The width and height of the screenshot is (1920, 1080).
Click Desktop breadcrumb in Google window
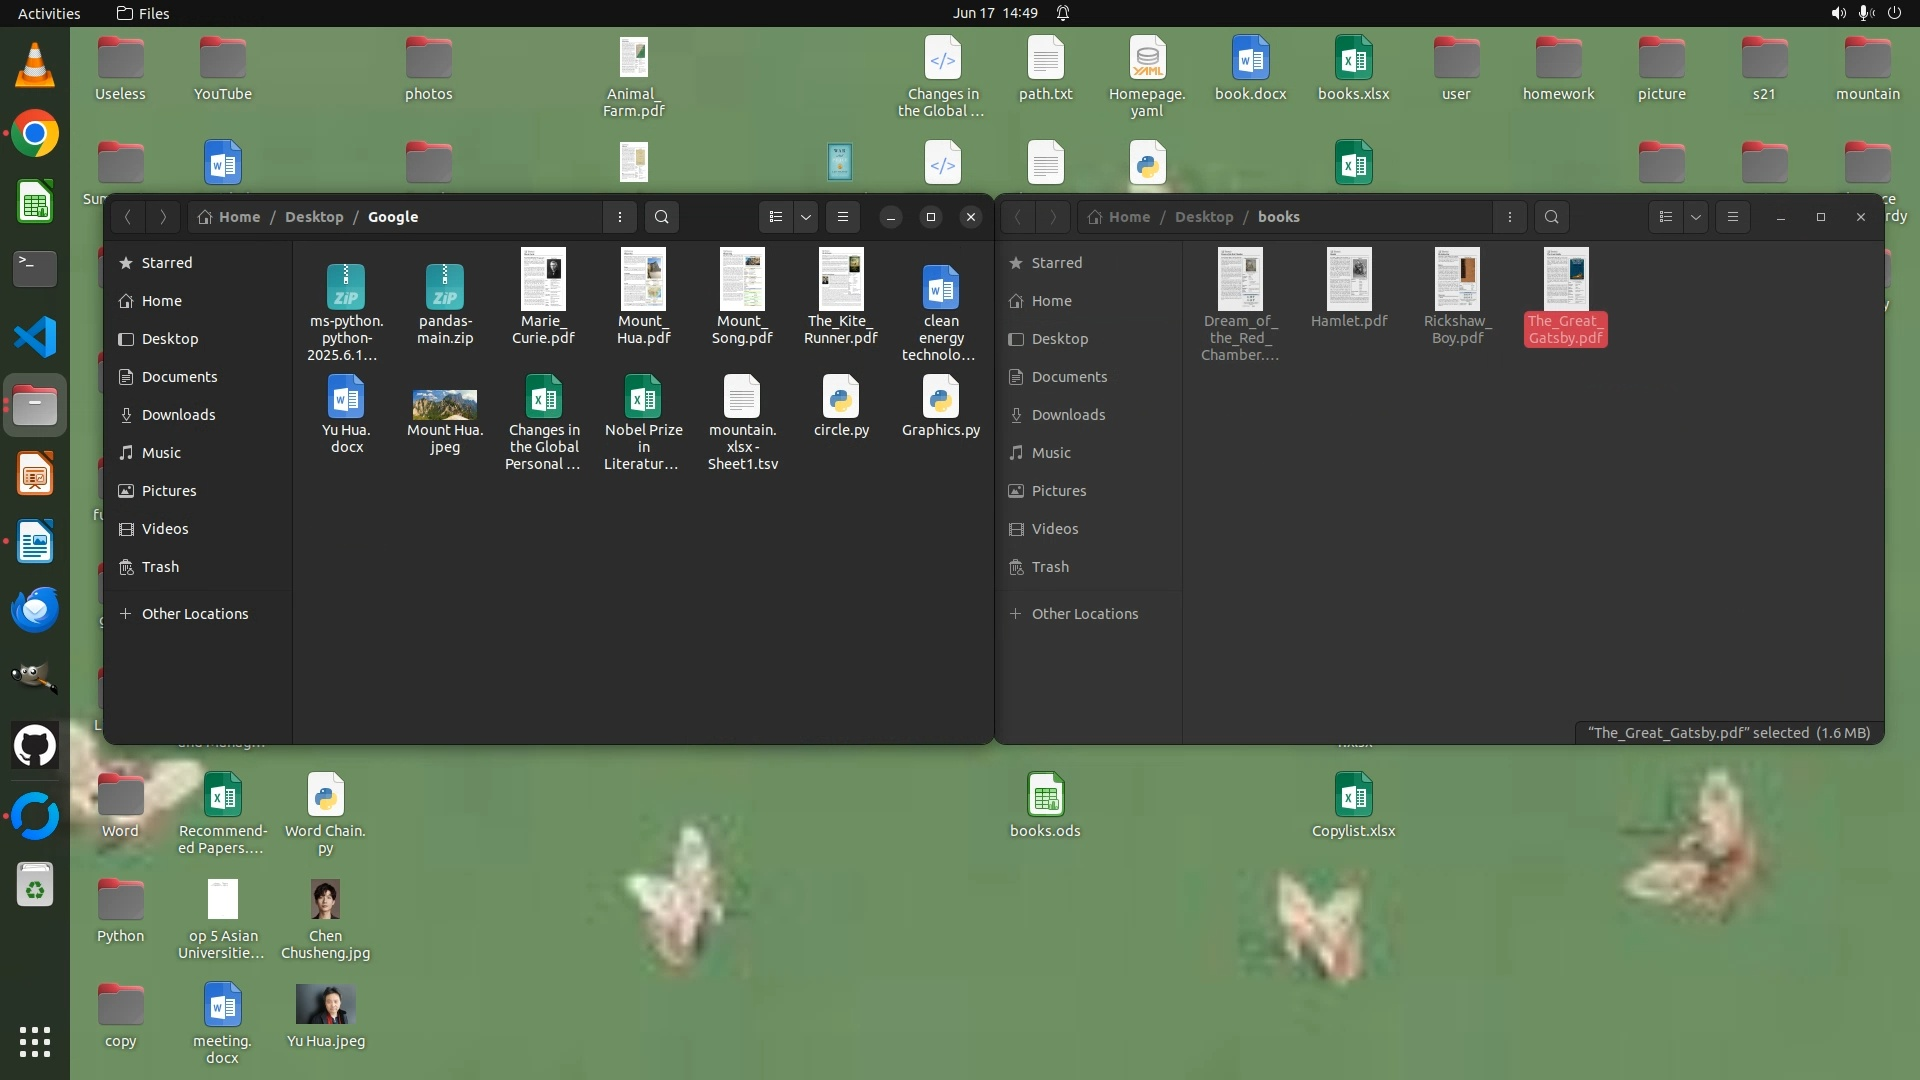click(x=314, y=217)
